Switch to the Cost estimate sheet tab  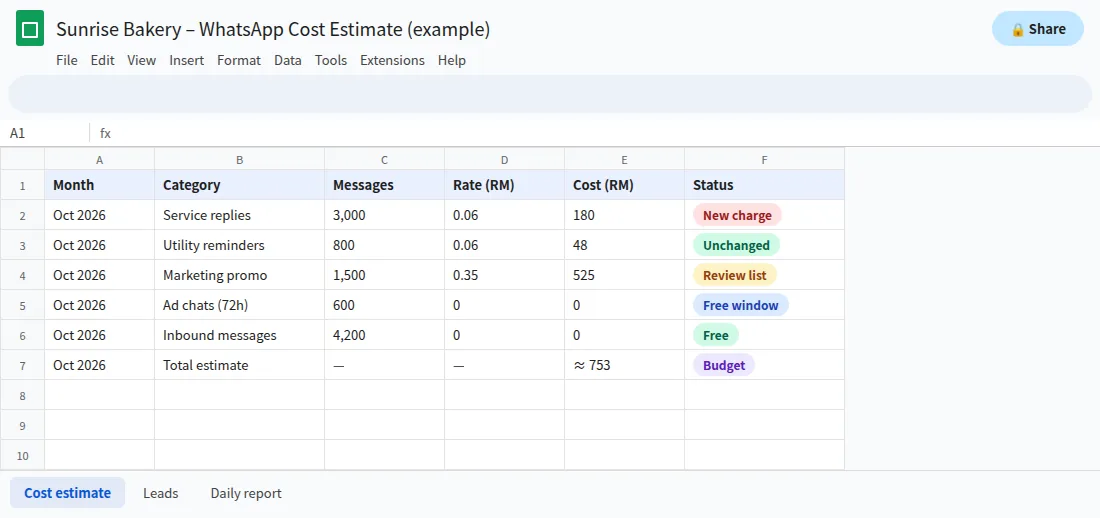67,493
